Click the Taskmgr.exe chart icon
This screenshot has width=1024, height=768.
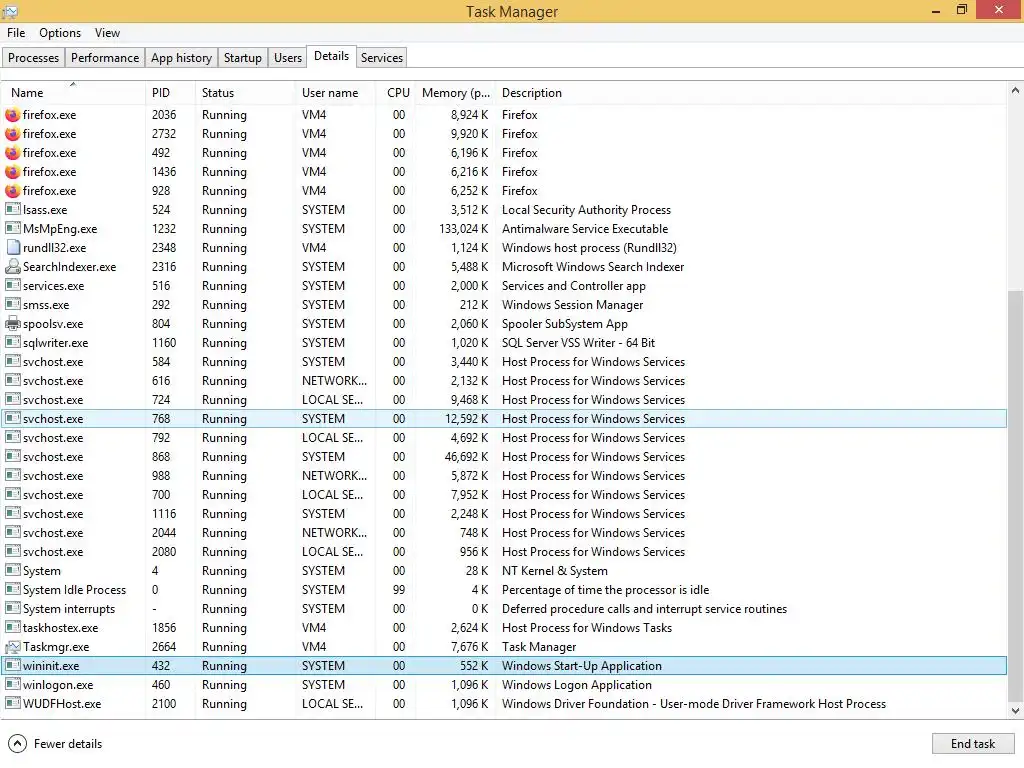click(12, 647)
